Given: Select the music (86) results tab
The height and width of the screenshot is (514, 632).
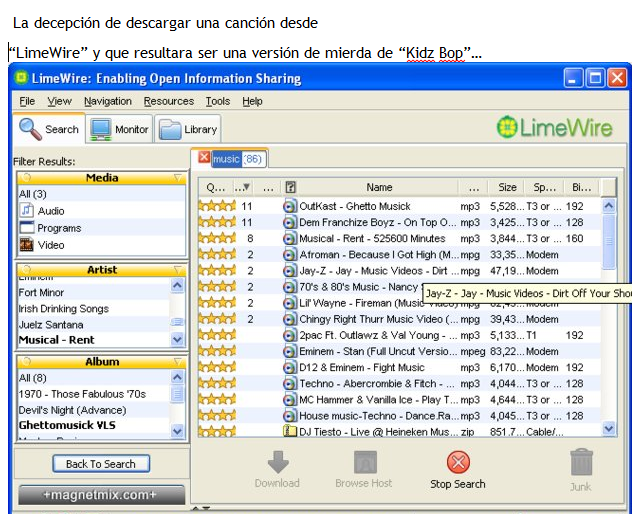Looking at the screenshot, I should tap(237, 159).
